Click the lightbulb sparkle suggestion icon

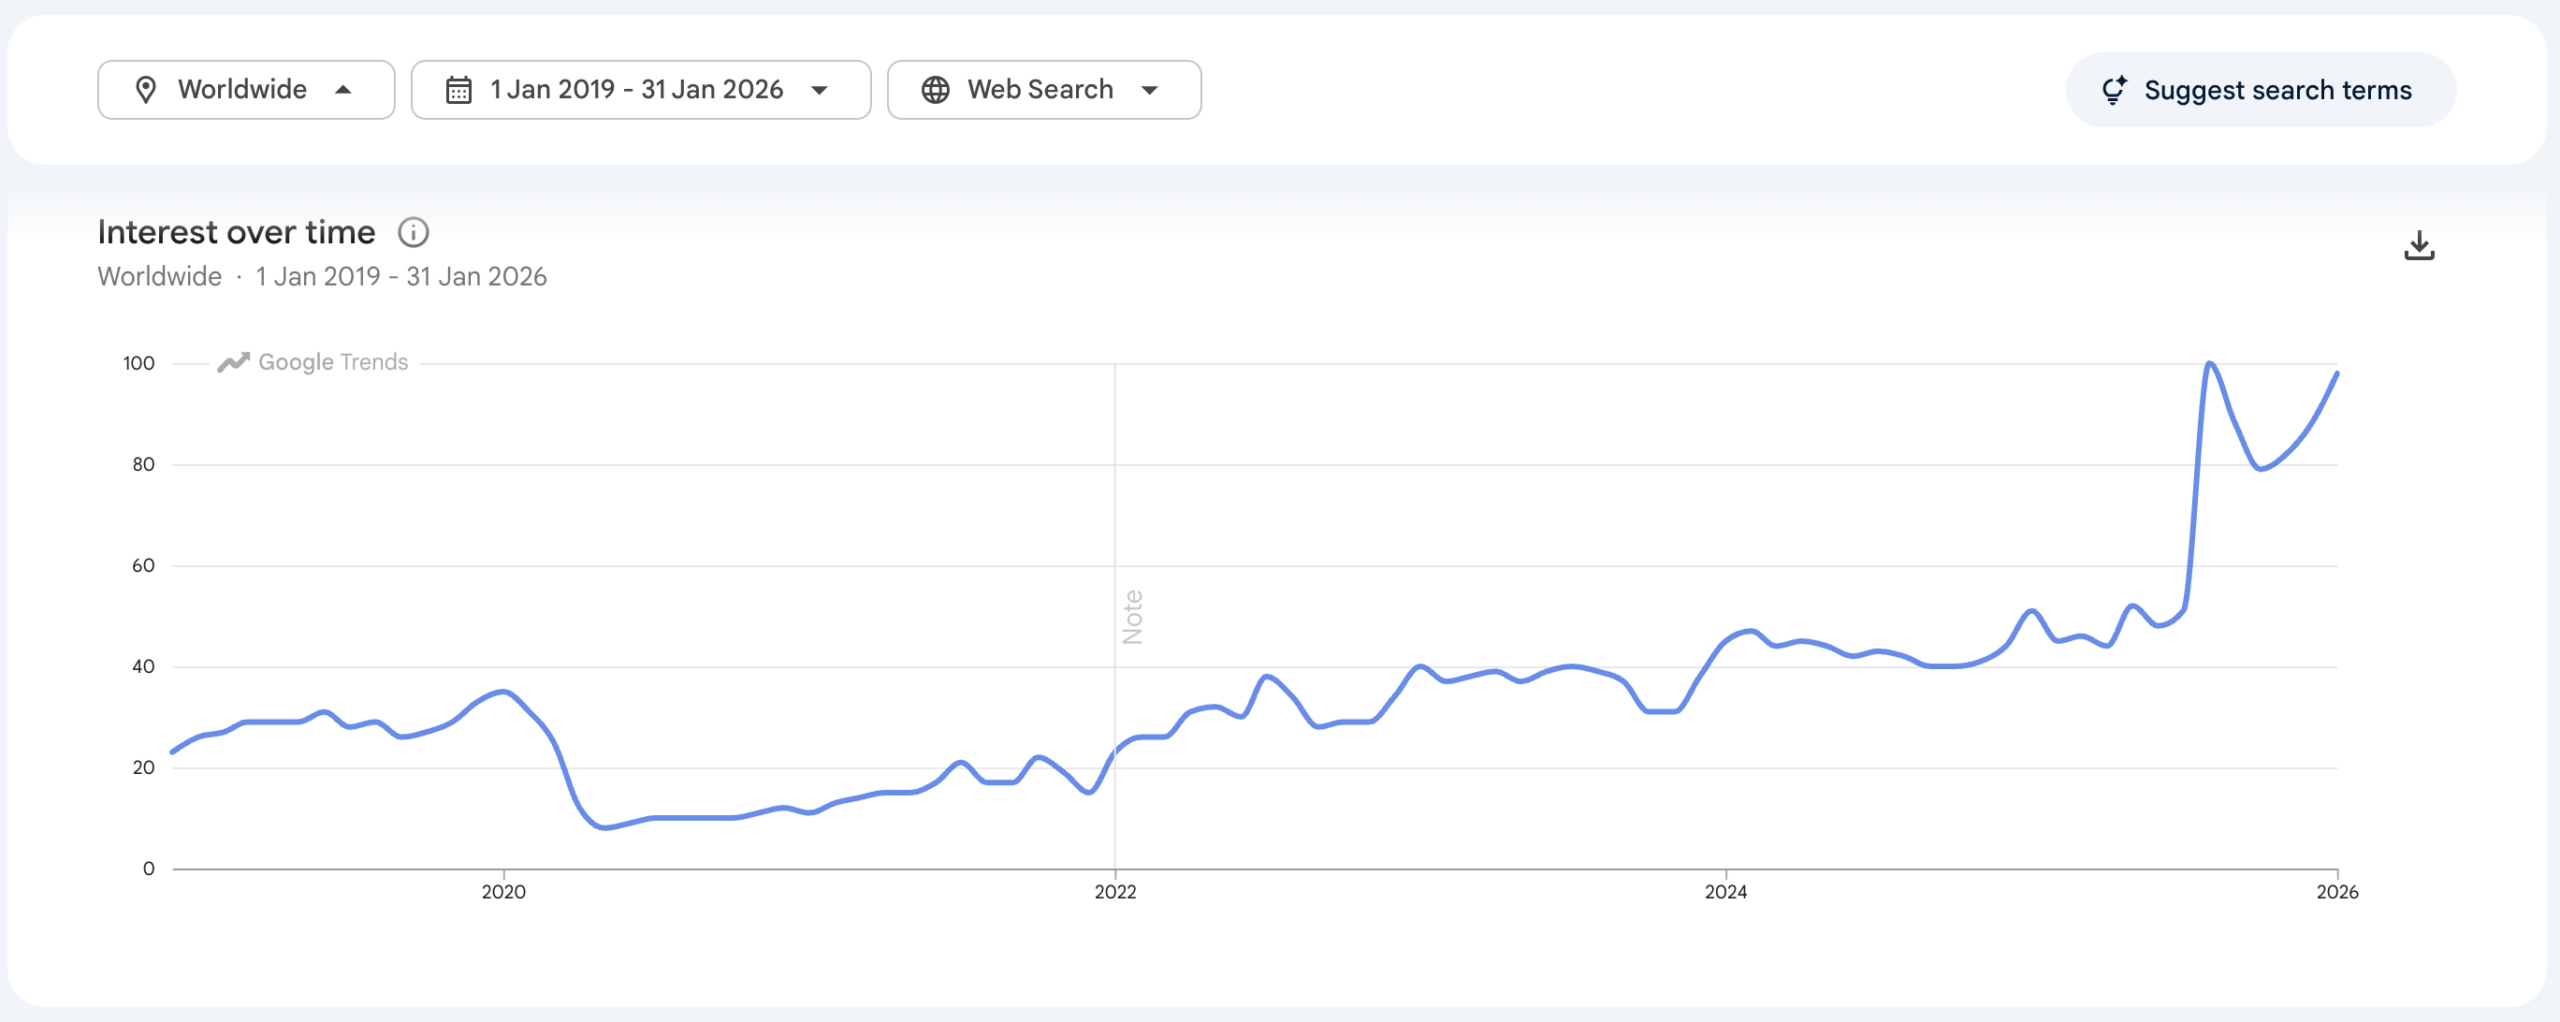pos(2114,90)
